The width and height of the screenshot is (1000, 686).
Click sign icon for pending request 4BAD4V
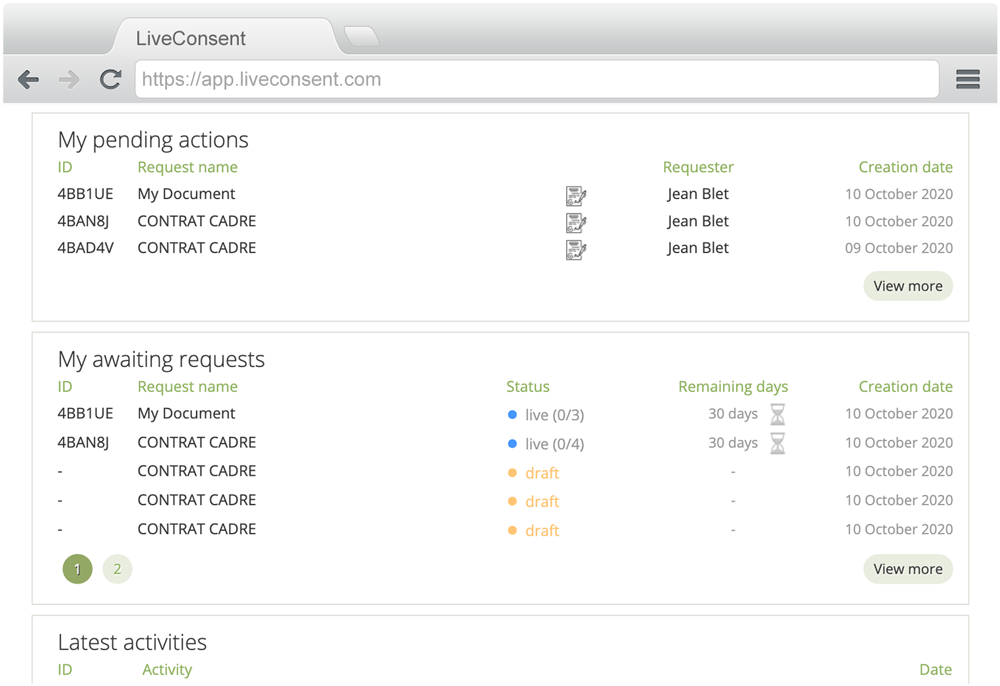point(576,249)
